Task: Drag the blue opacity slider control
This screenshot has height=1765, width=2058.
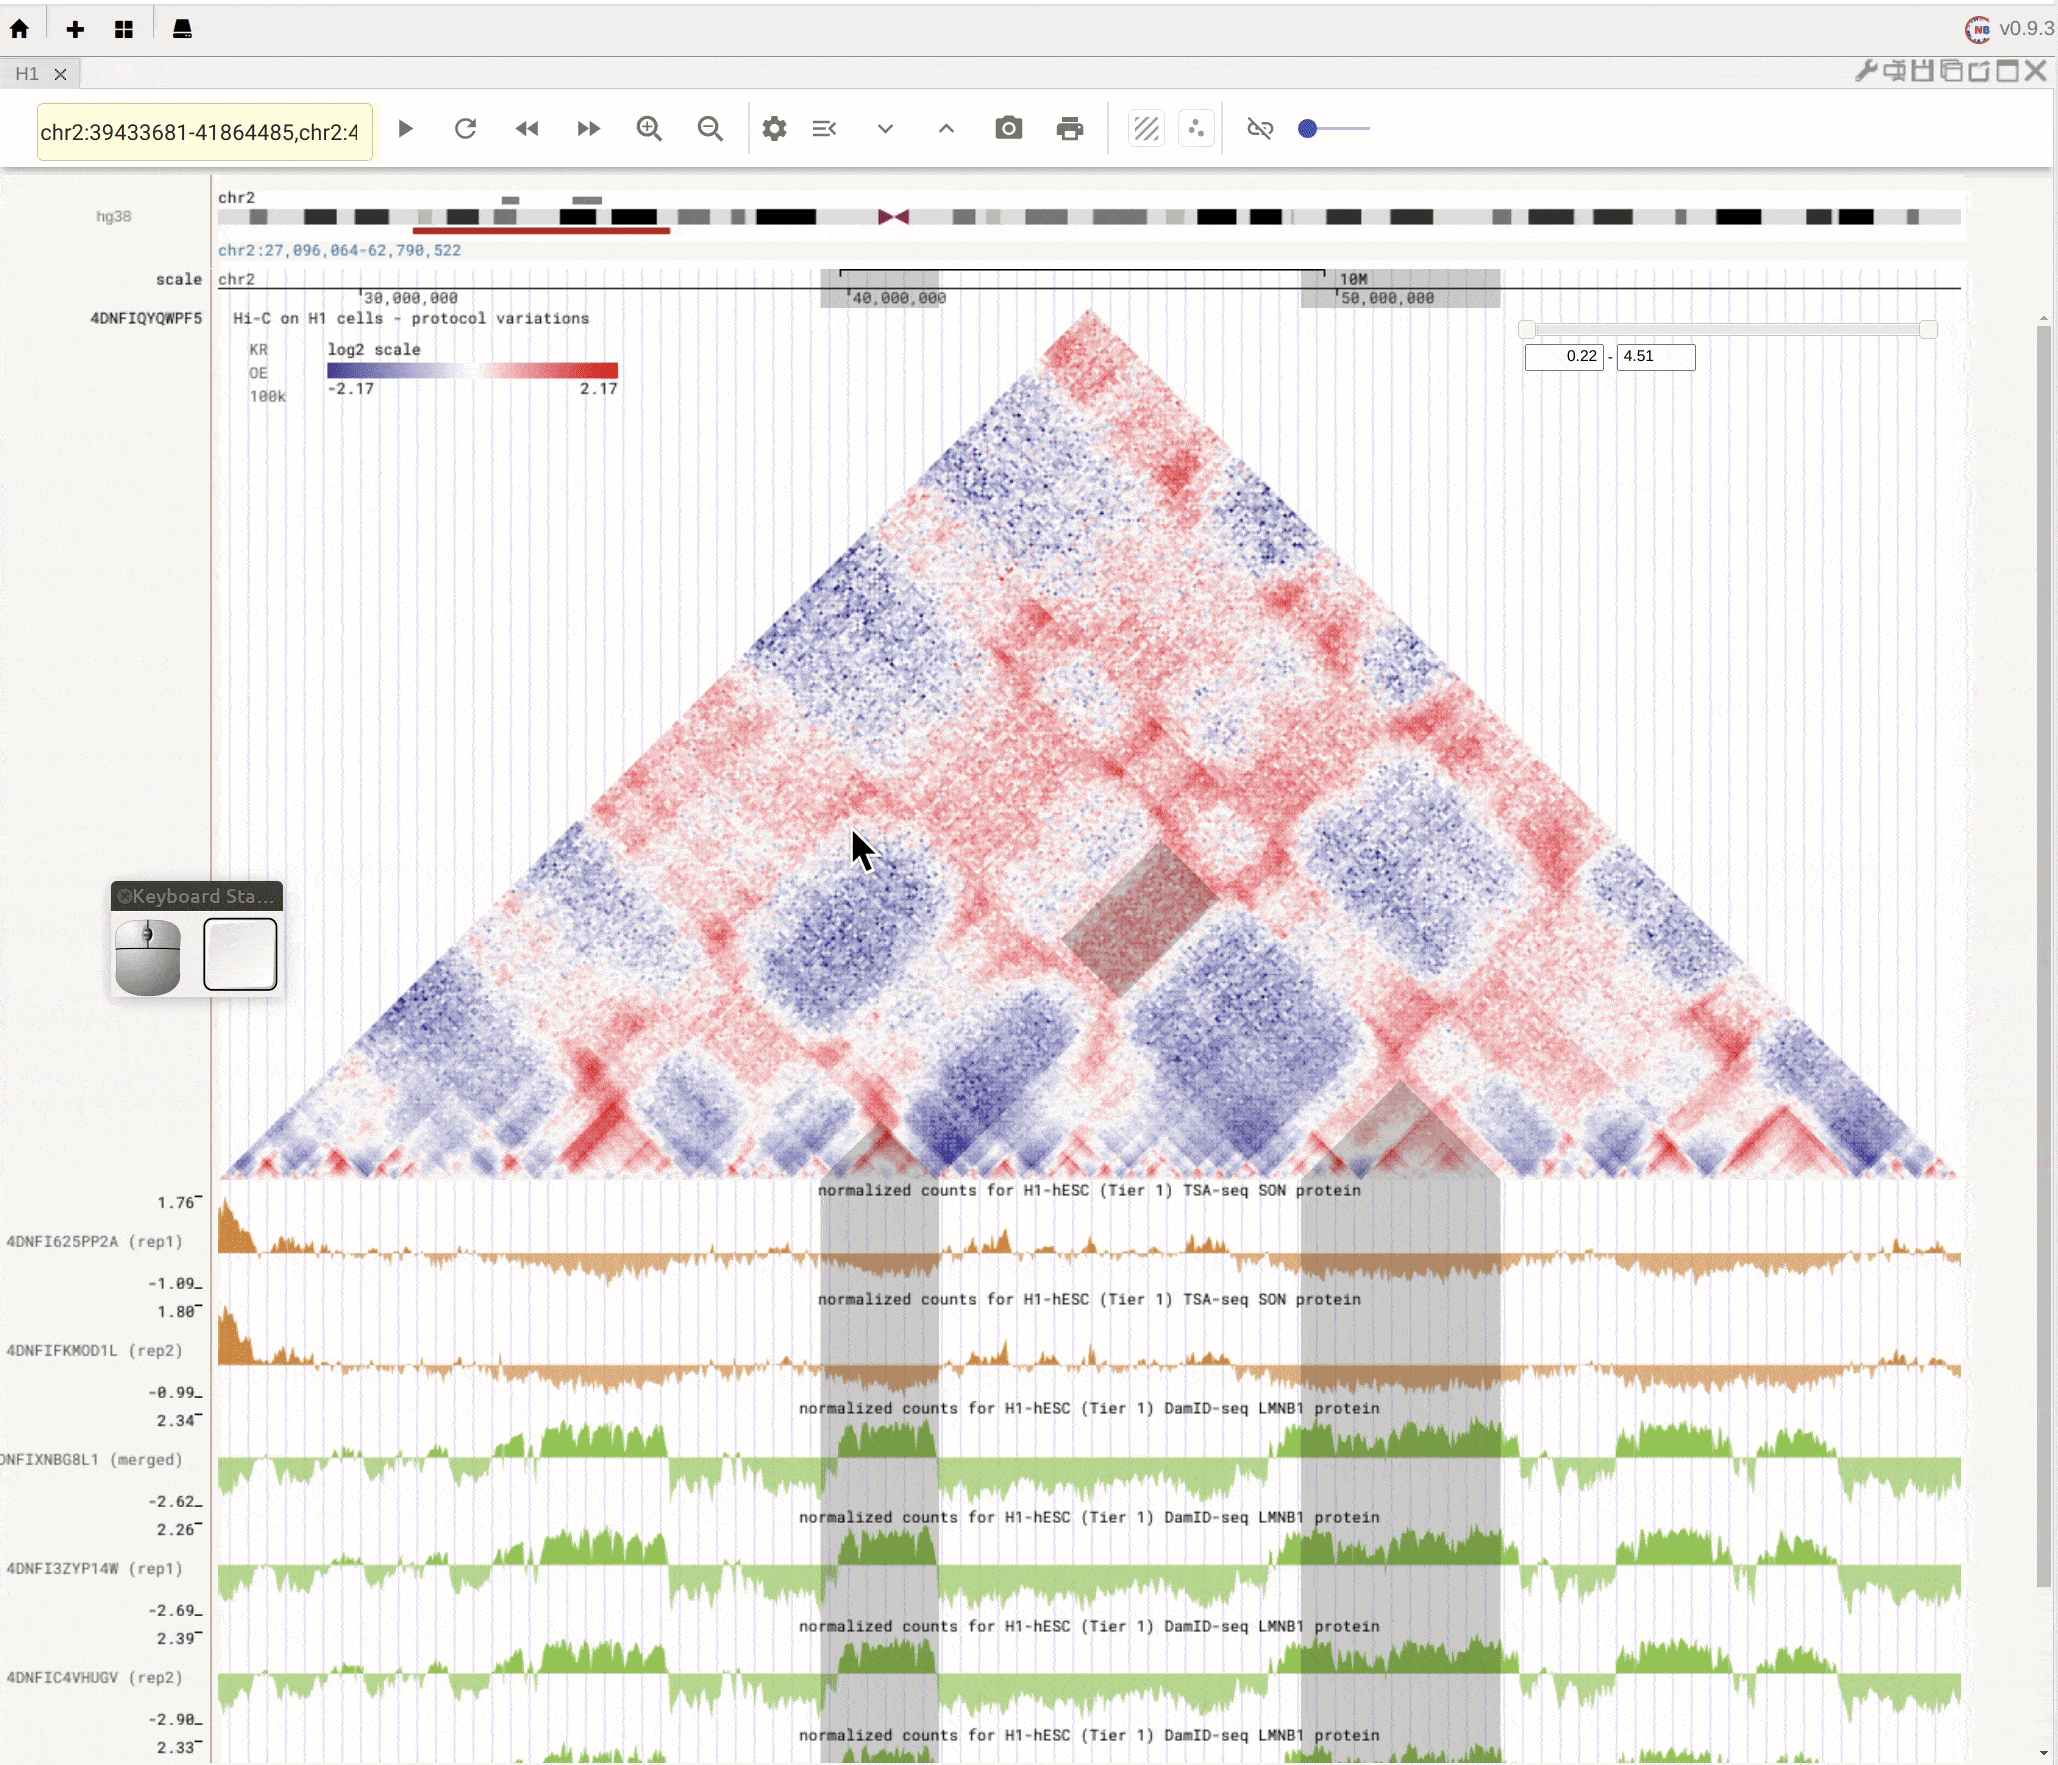Action: coord(1307,128)
